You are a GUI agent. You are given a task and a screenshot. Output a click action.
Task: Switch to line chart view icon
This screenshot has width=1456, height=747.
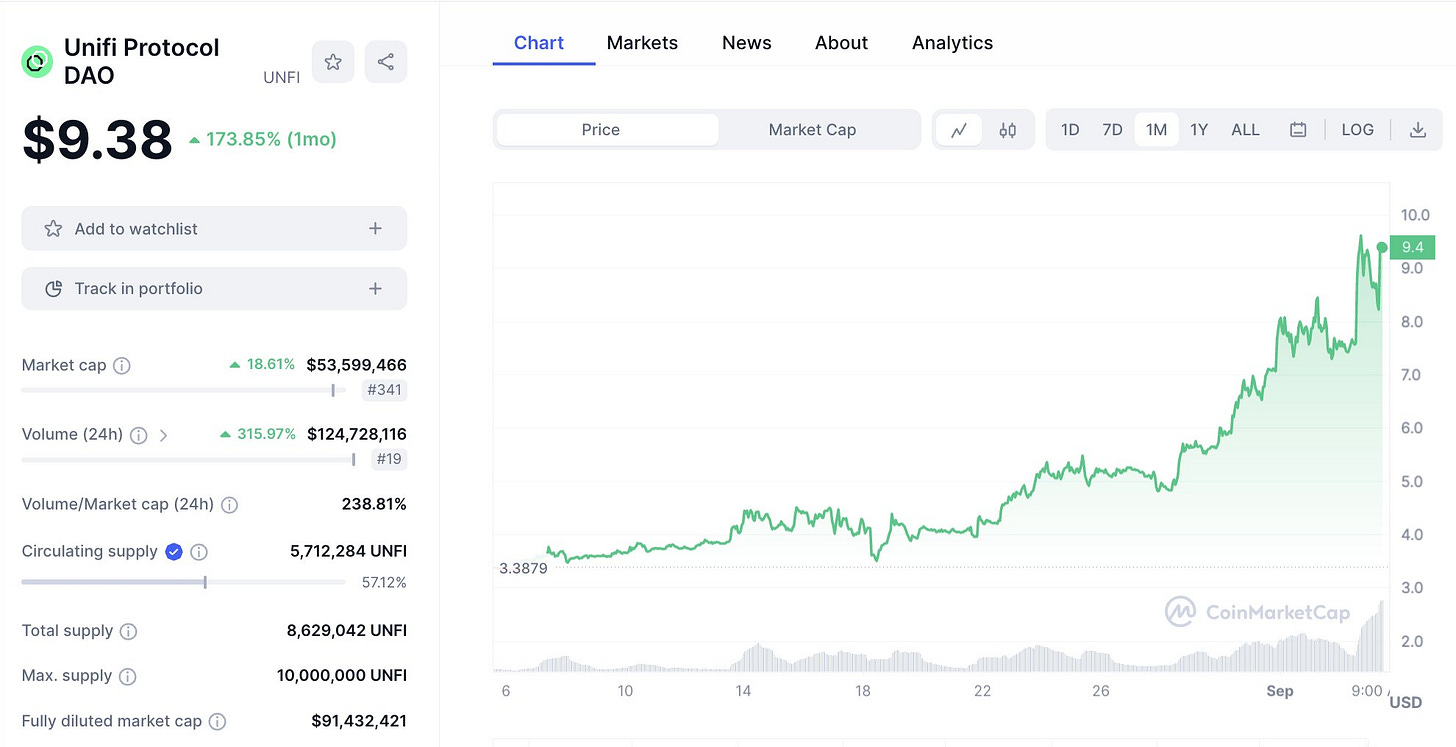click(x=959, y=130)
